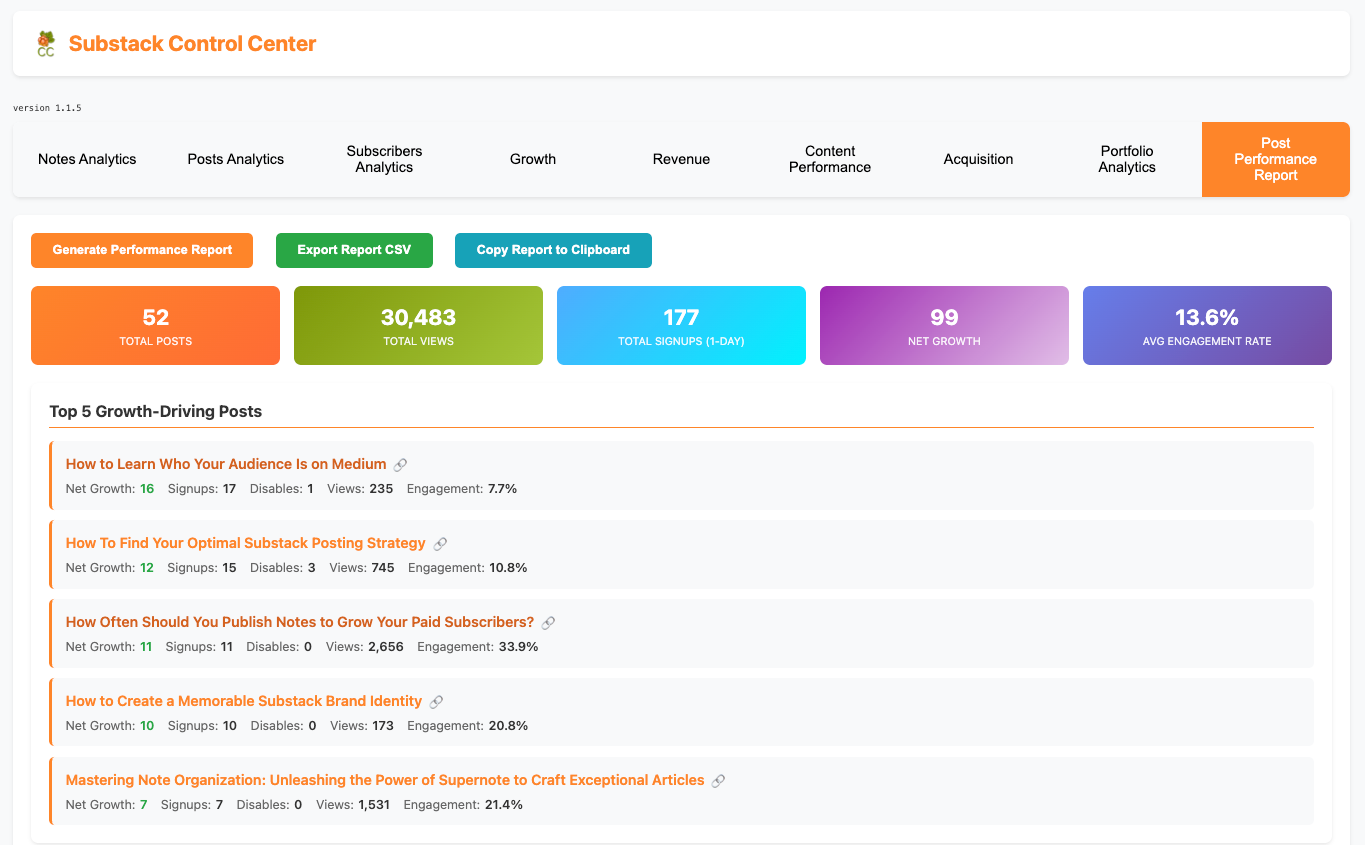Click 'Net Growth: 7' stat
Screen dimensions: 1365x845
(107, 805)
